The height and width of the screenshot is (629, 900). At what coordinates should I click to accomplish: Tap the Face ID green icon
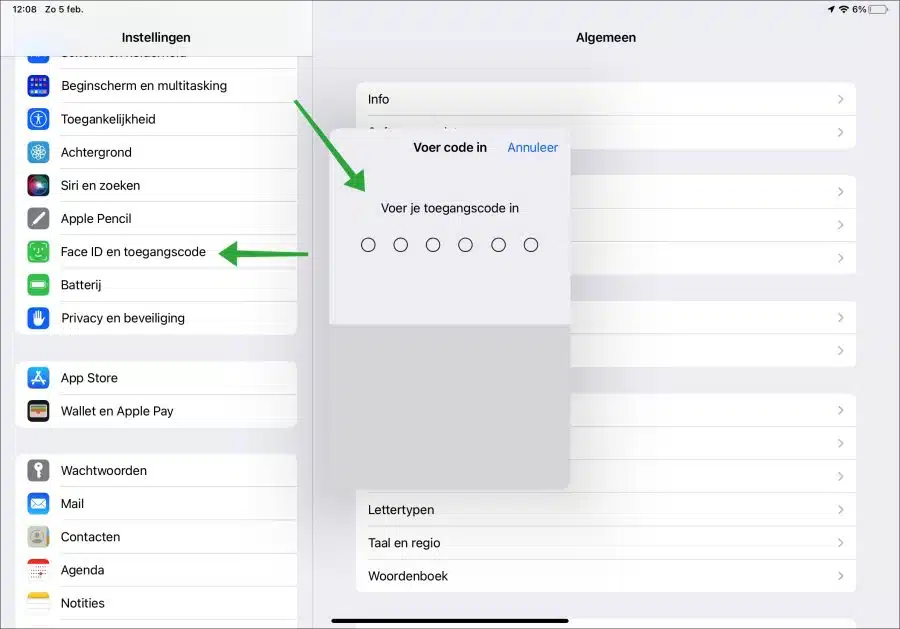click(38, 251)
